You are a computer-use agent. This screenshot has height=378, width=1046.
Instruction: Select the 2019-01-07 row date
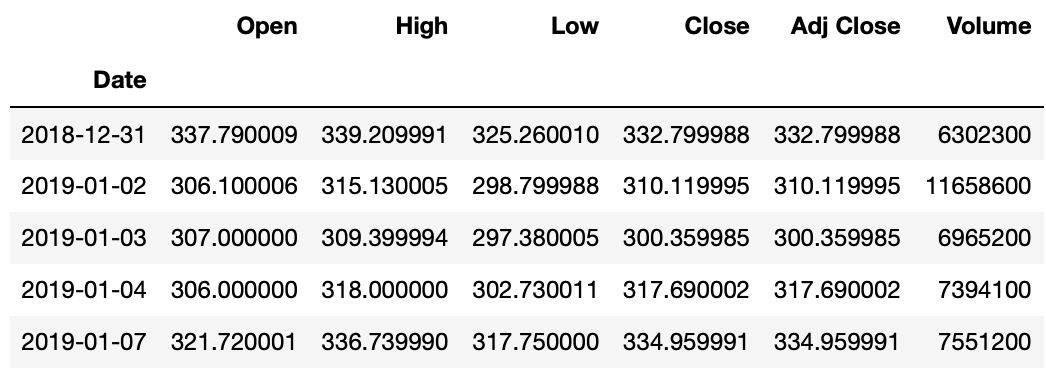click(83, 341)
